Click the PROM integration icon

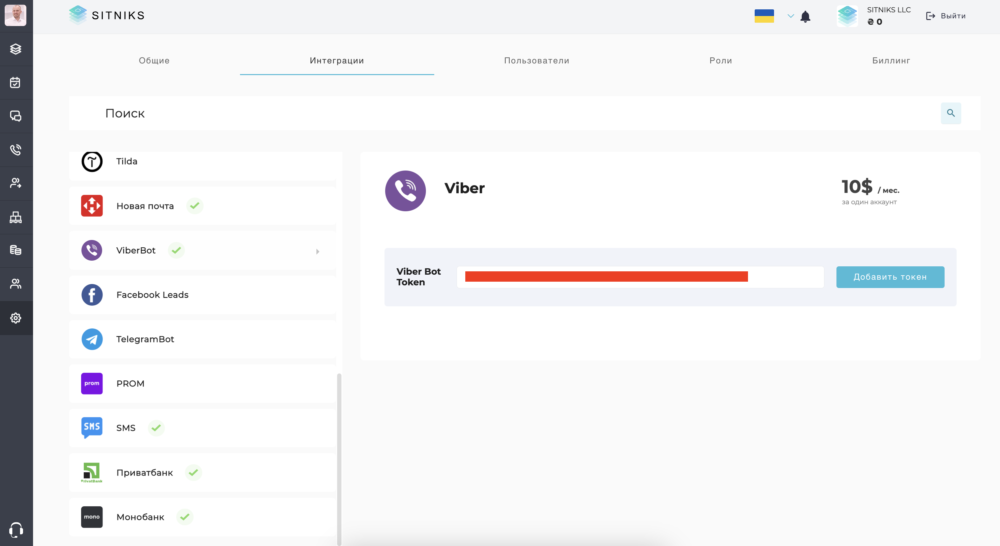92,383
